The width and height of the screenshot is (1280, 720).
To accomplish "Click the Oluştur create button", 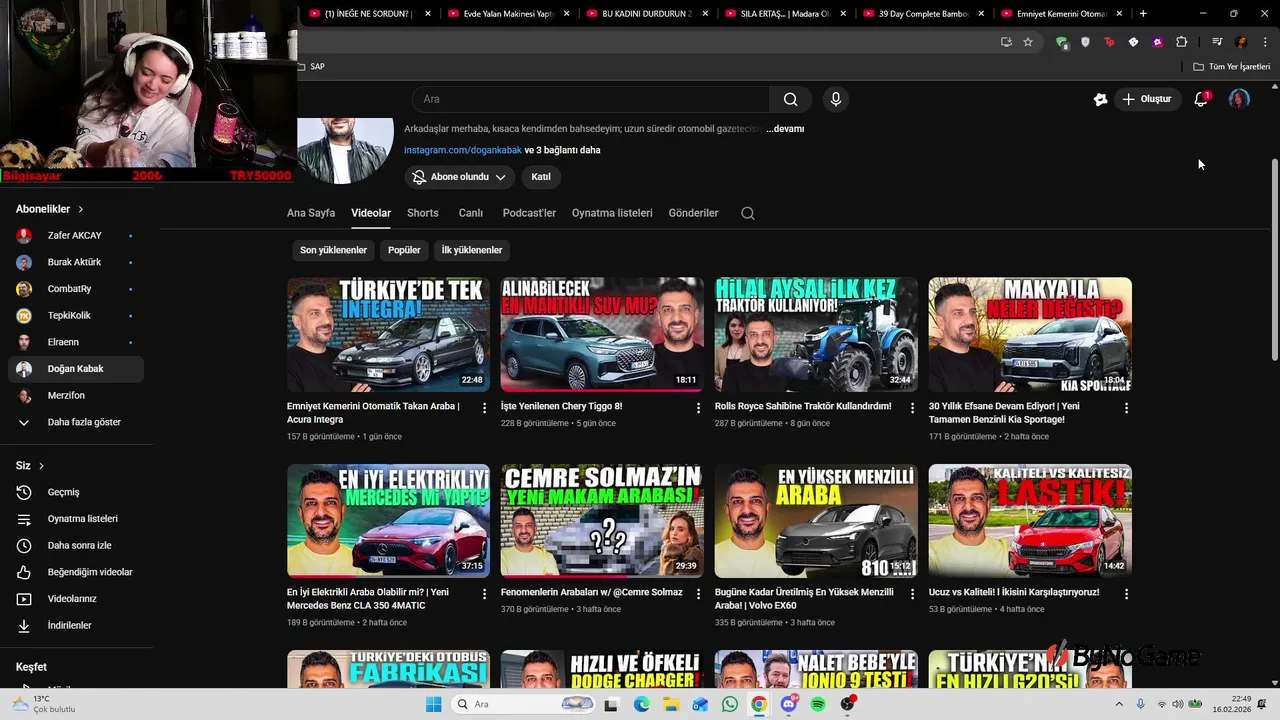I will point(1146,99).
